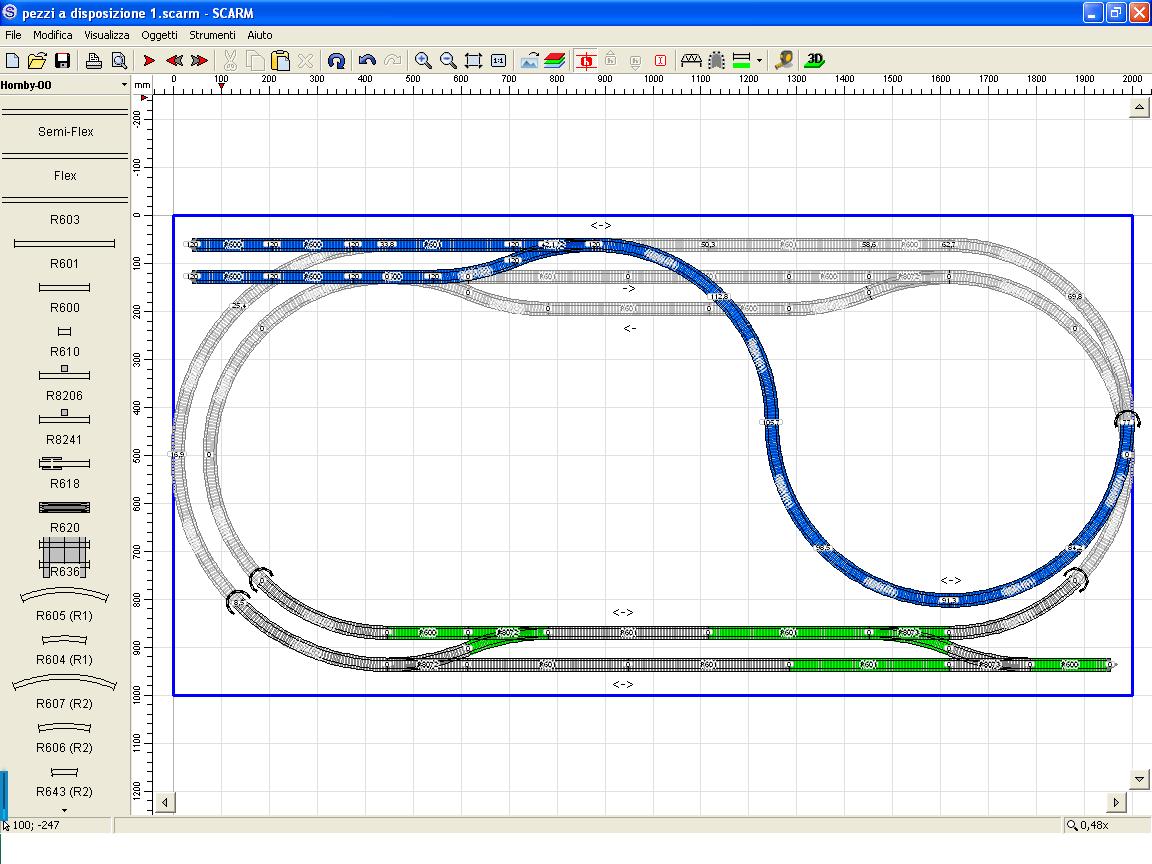1152x864 pixels.
Task: Click the vertical scrollbar up arrow
Action: tap(1139, 107)
